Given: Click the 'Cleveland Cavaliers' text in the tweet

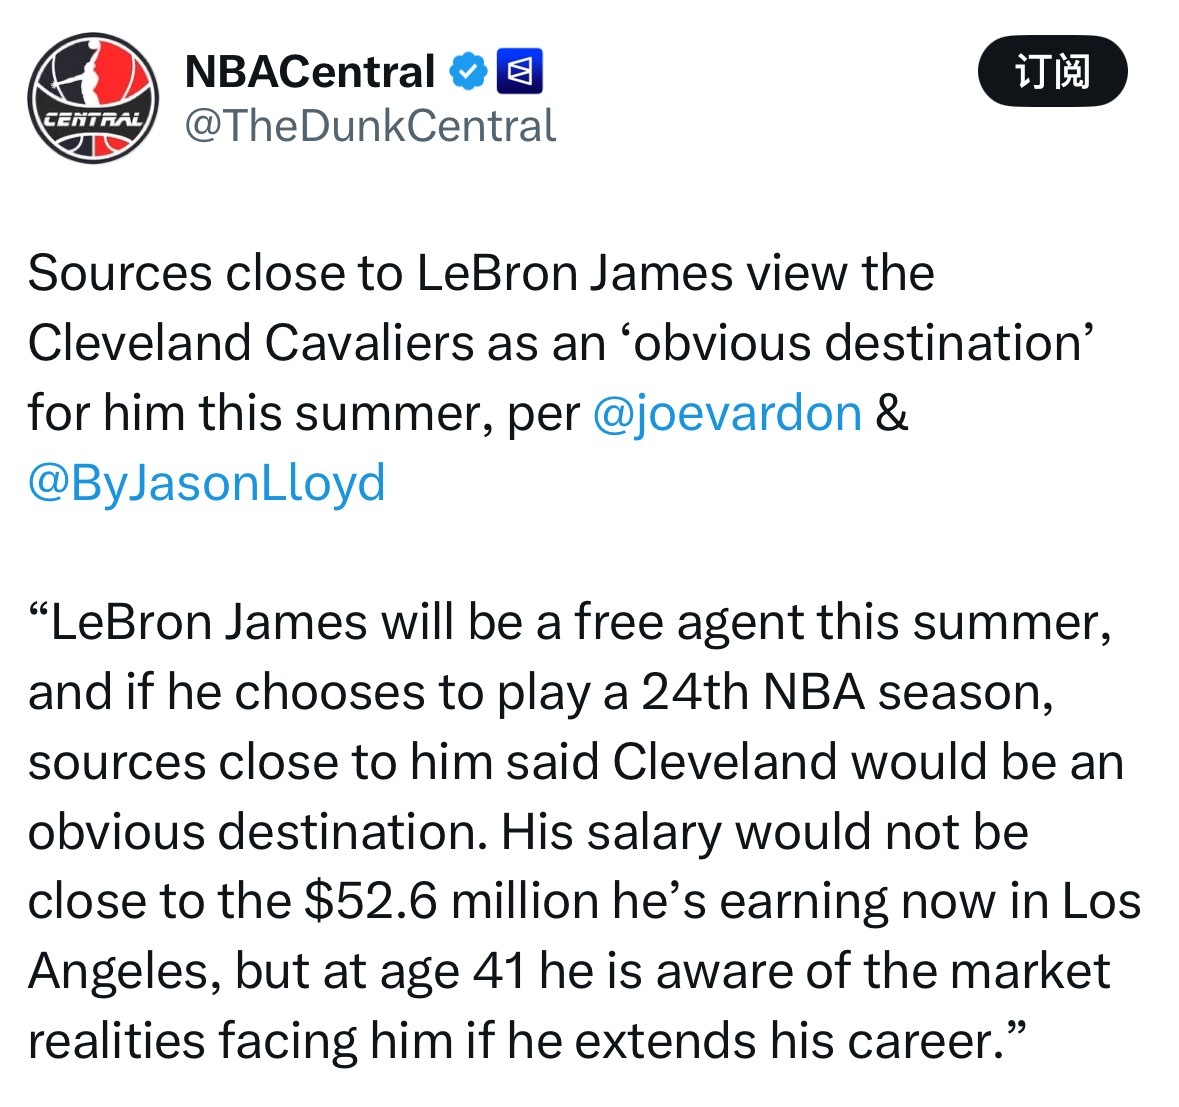Looking at the screenshot, I should click(250, 343).
